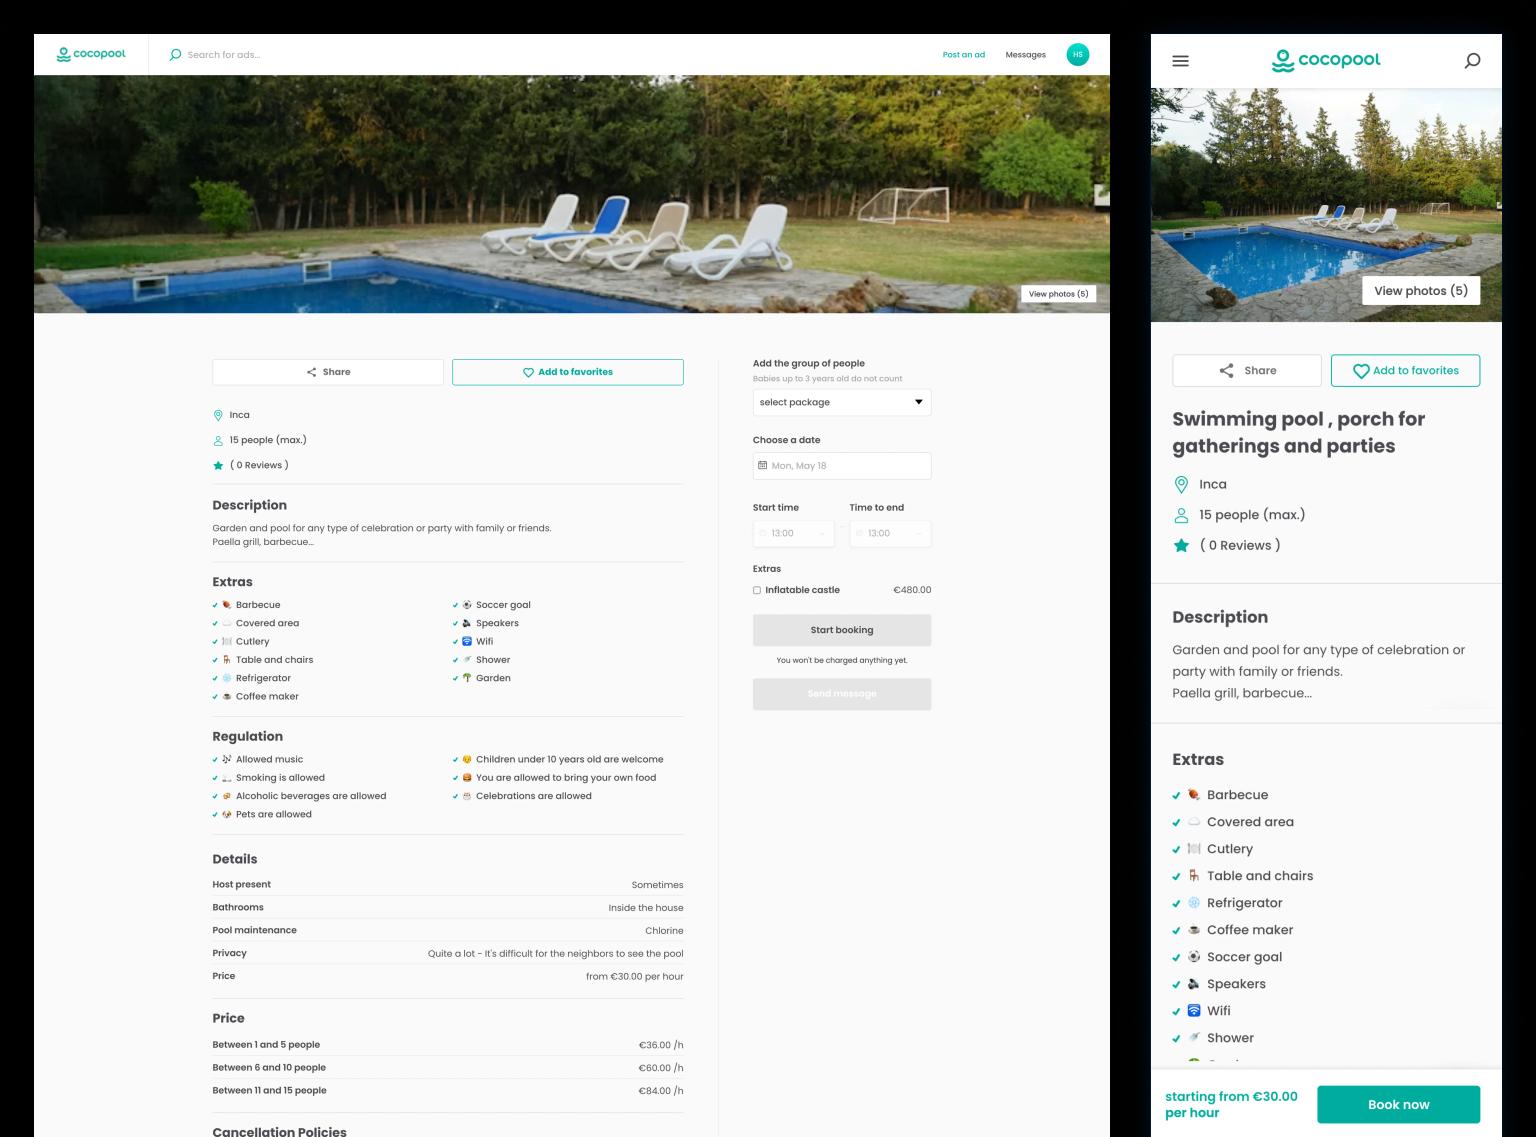Click the Start booking button
This screenshot has width=1536, height=1137.
click(842, 630)
